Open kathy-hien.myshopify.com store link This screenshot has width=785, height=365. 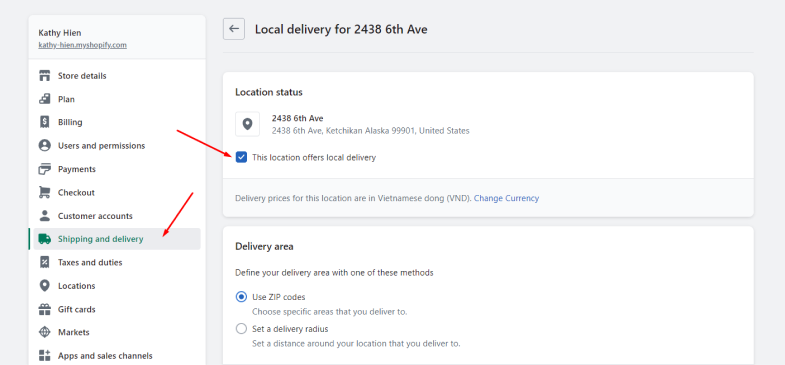83,45
